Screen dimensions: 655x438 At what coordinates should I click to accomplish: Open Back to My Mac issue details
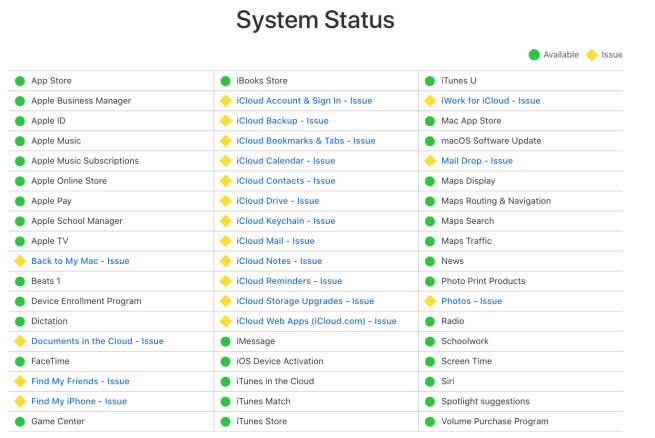[x=80, y=261]
